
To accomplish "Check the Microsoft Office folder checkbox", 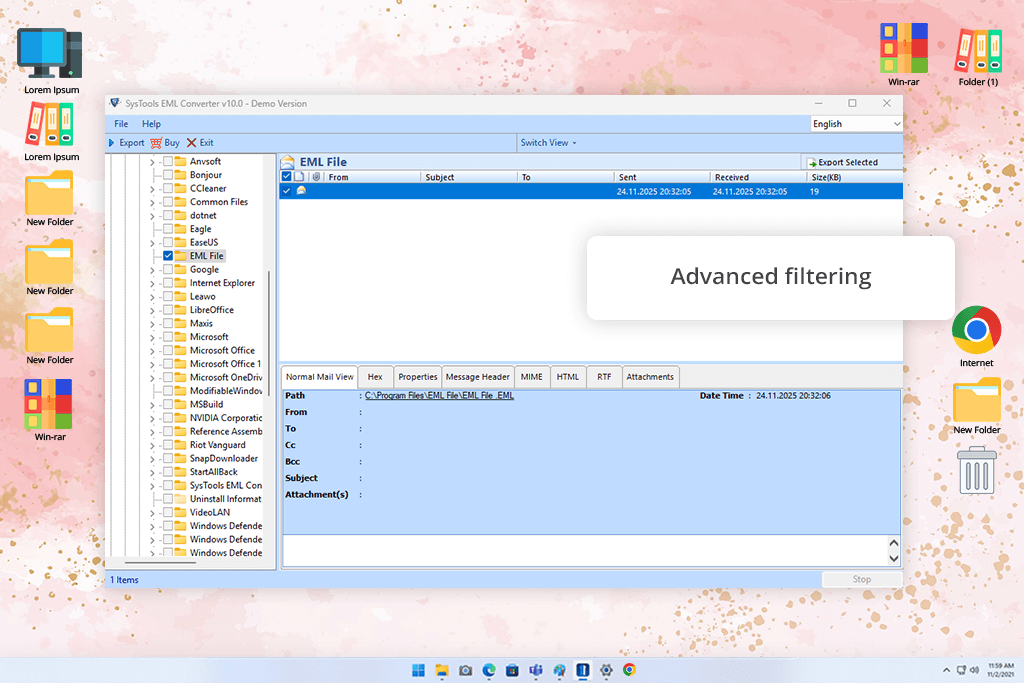I will (x=168, y=350).
